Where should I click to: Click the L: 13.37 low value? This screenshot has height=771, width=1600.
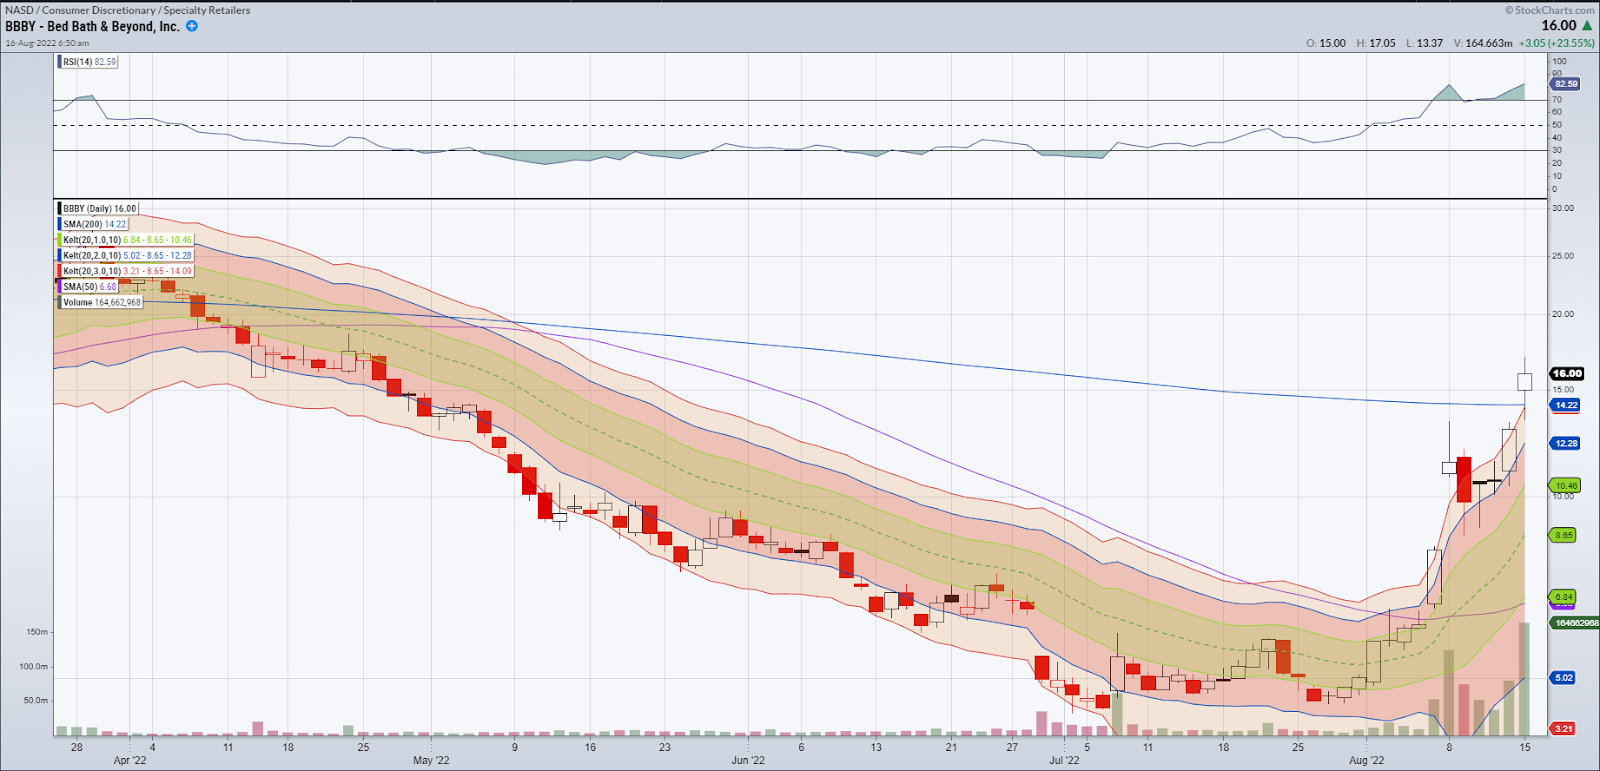[x=1424, y=43]
